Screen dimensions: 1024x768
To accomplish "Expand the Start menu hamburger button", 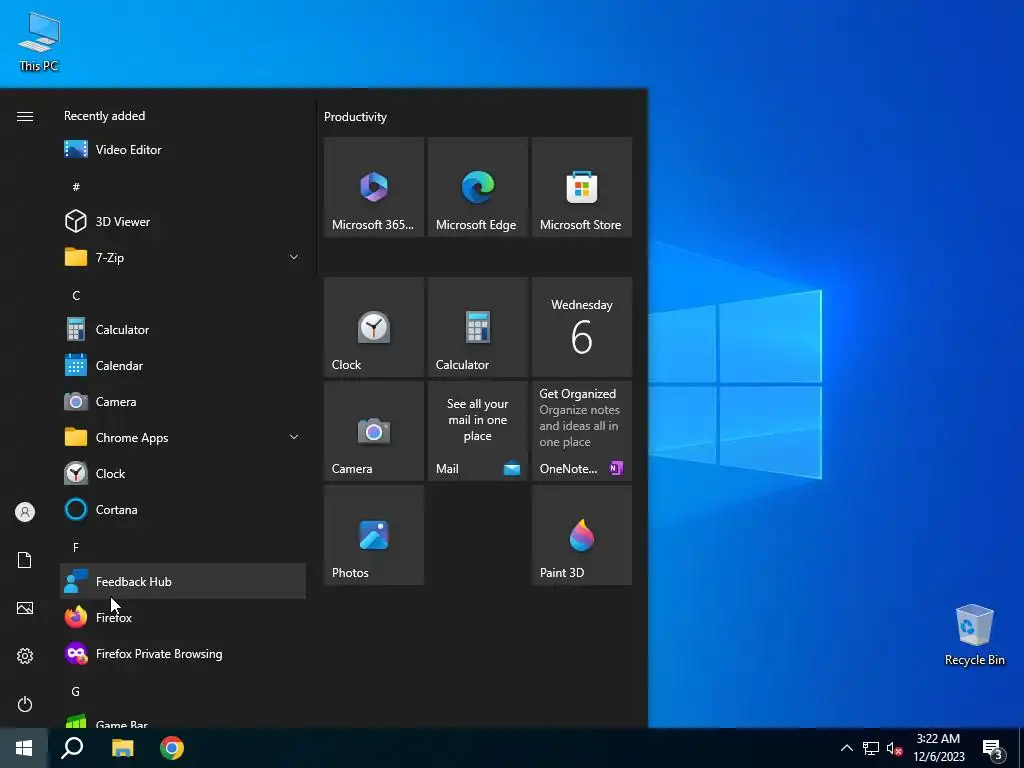I will tap(25, 116).
